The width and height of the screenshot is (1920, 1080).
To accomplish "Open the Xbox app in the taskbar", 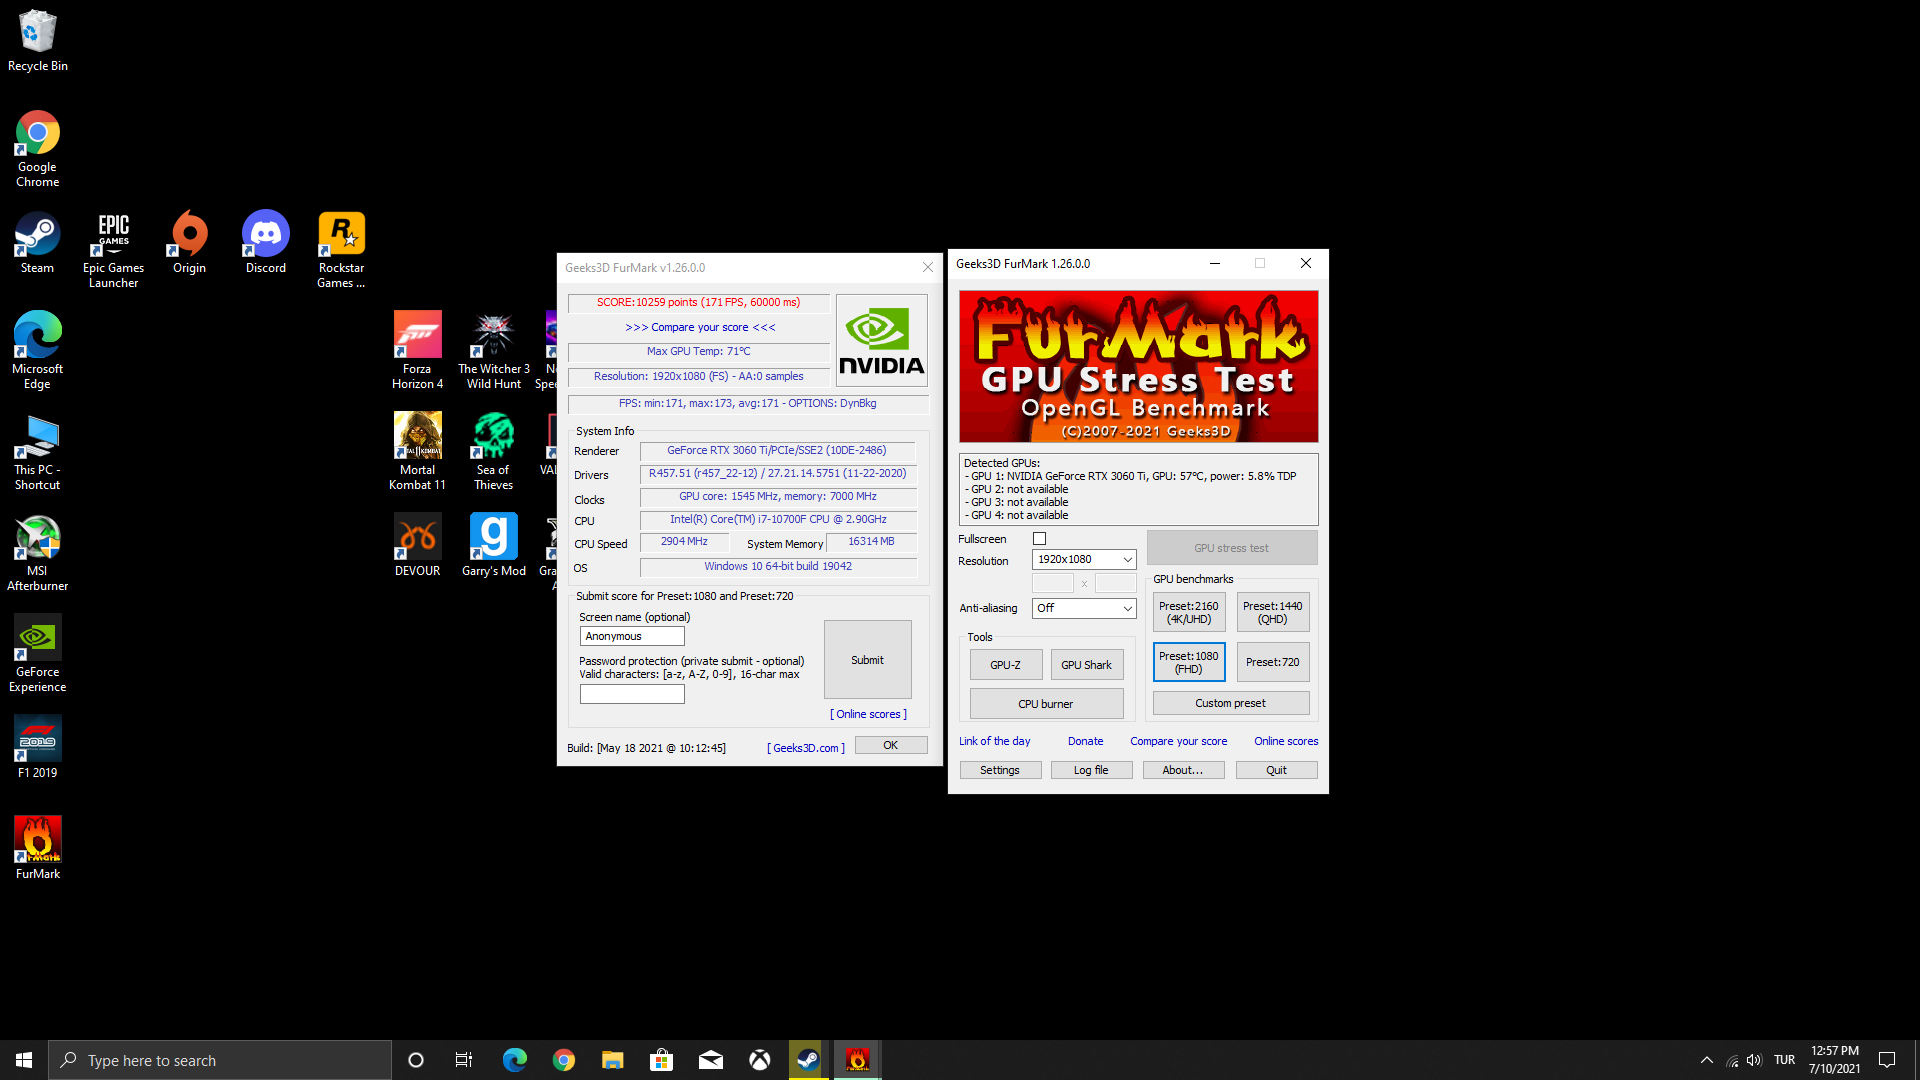I will tap(760, 1060).
